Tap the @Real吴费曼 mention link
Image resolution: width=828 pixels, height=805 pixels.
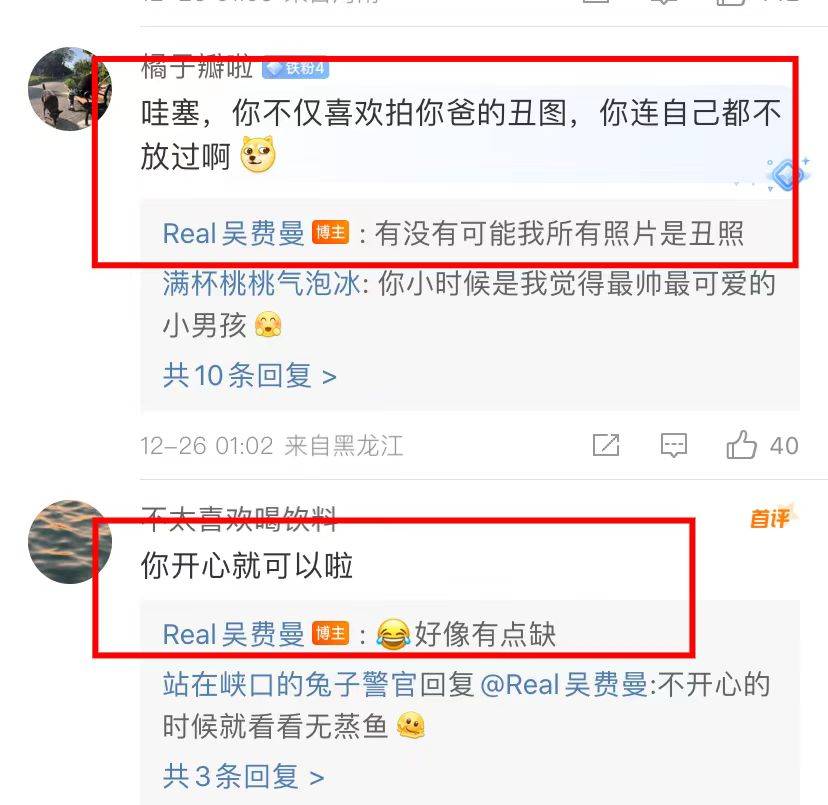pyautogui.click(x=564, y=685)
